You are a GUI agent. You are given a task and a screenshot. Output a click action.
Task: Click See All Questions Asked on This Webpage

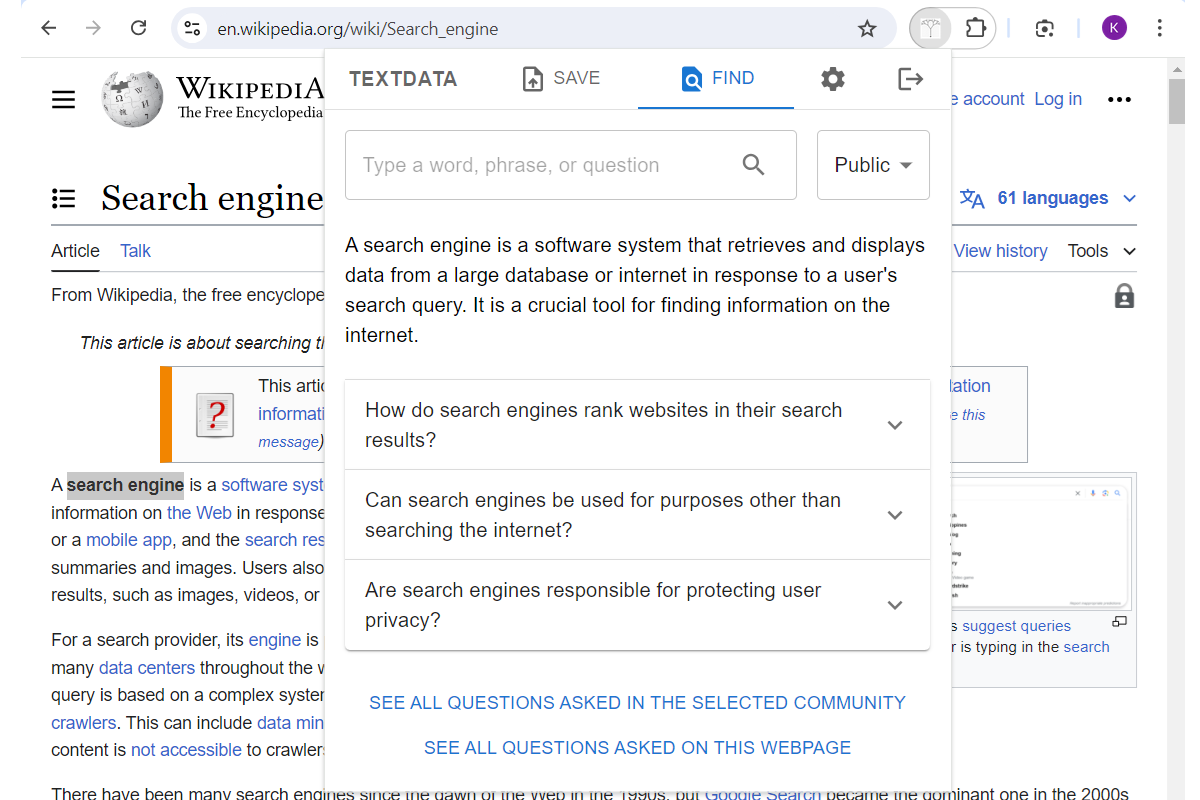tap(637, 748)
